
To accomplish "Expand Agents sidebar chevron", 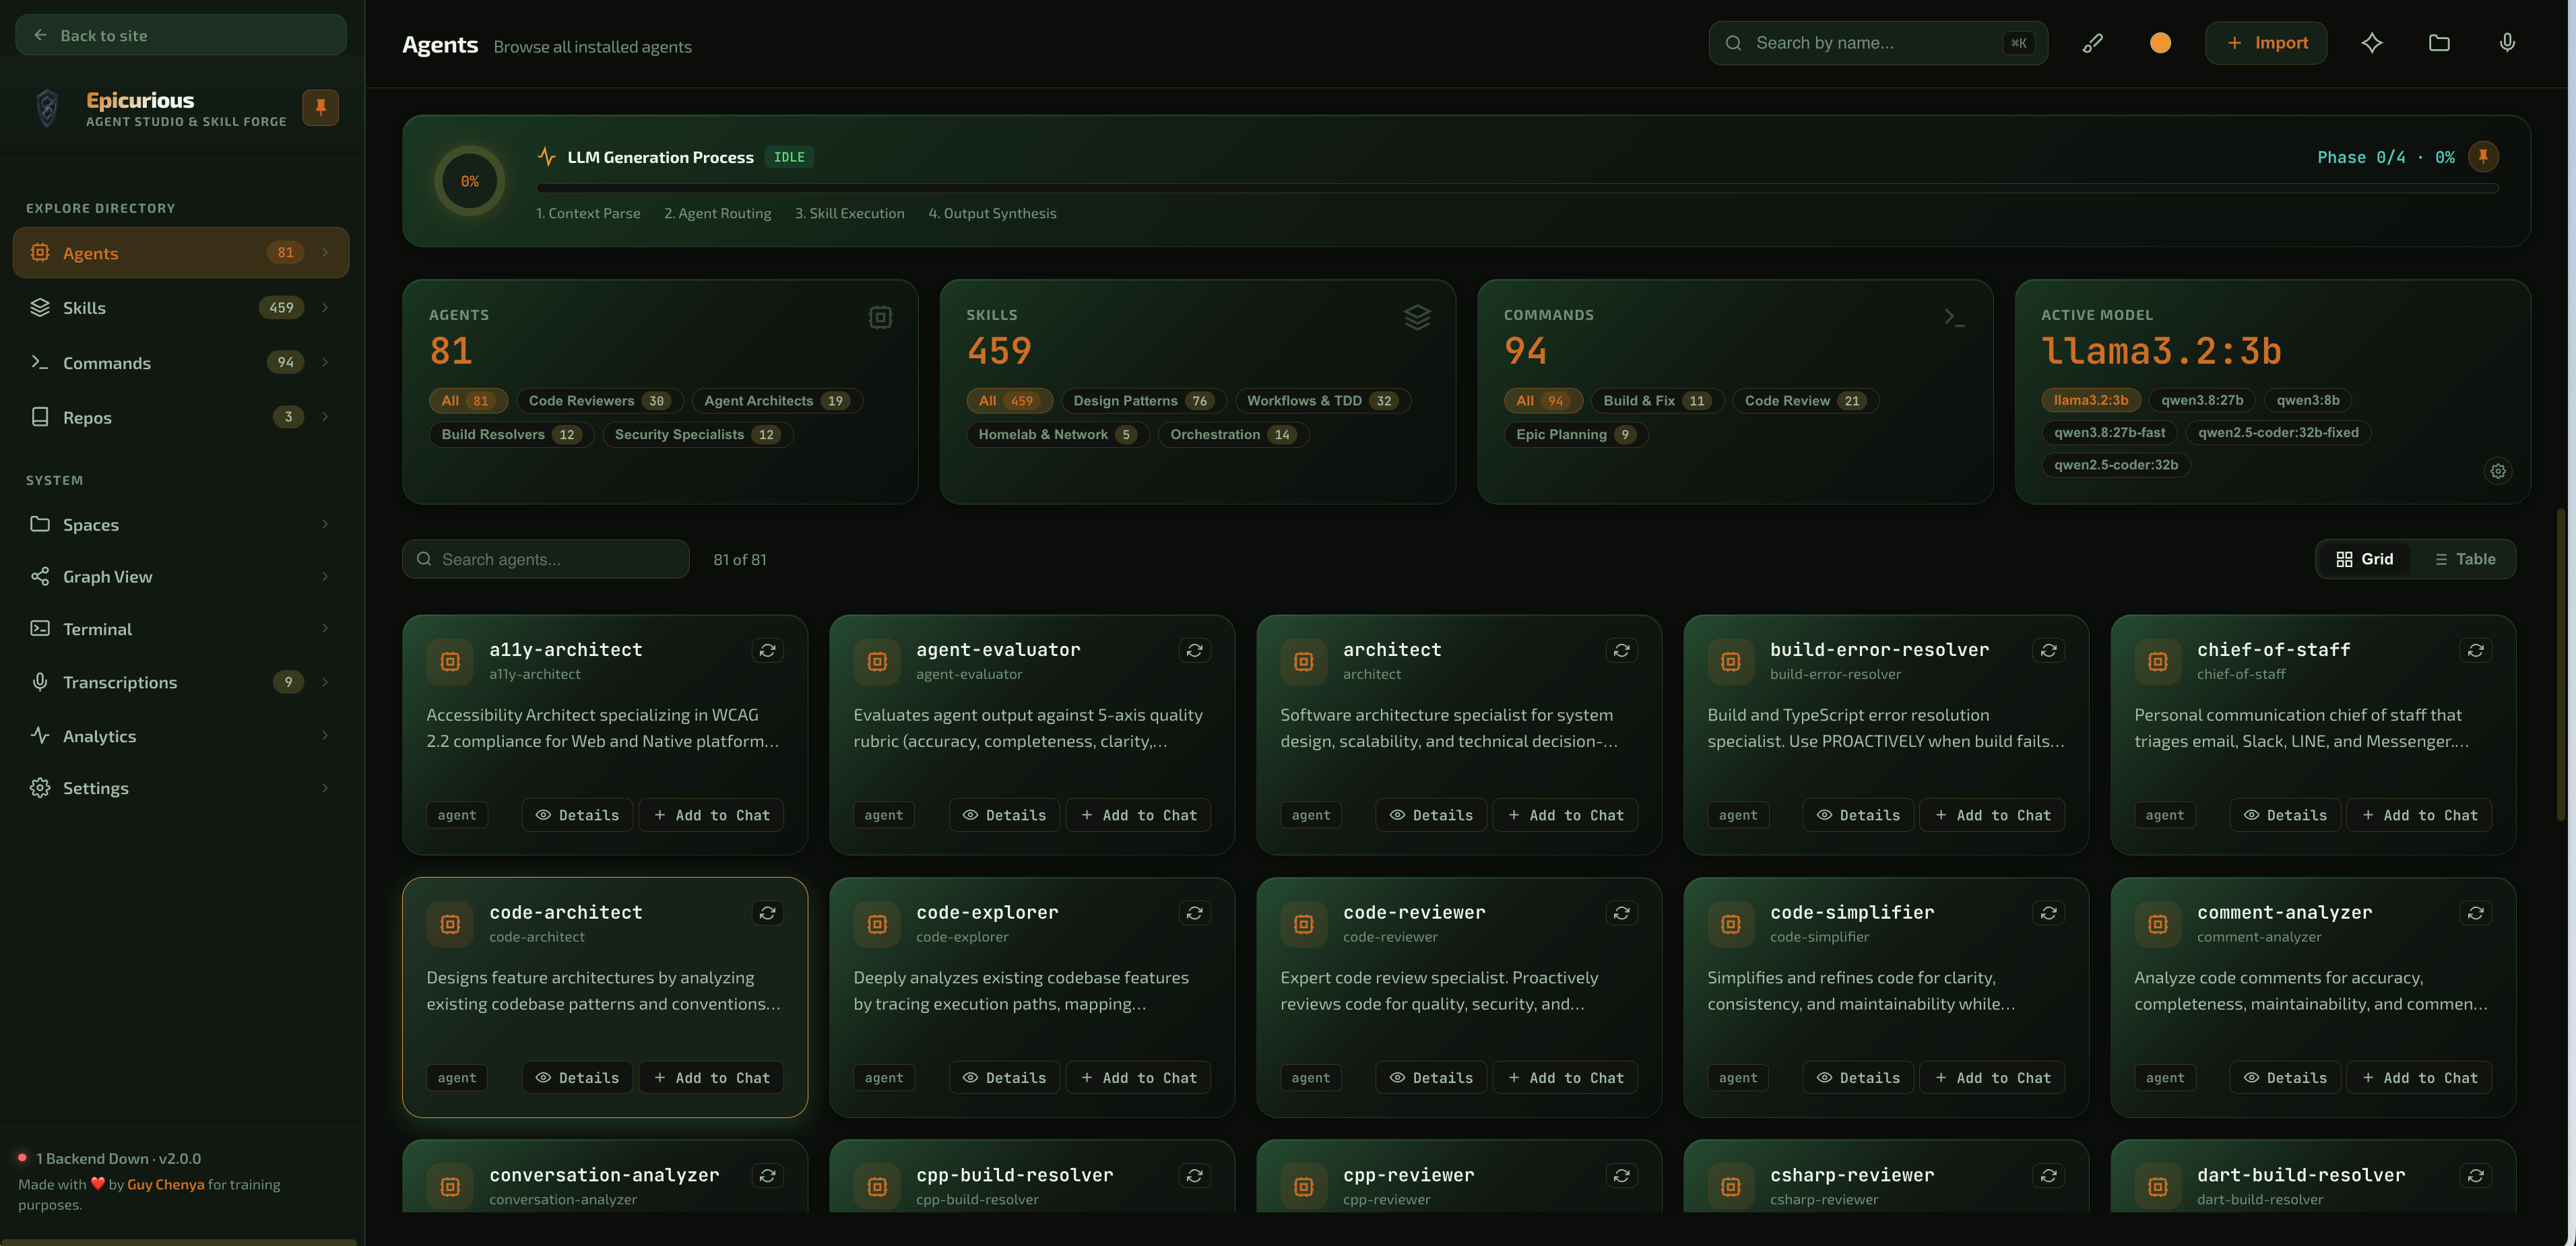I will click(325, 252).
